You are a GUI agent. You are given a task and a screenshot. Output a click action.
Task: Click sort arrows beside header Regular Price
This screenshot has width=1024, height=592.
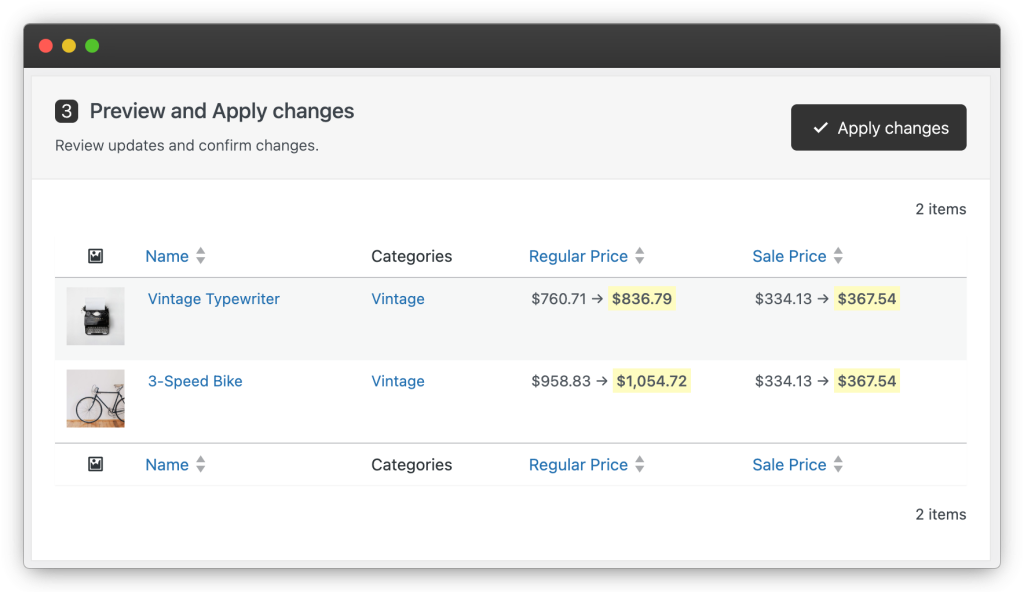click(640, 256)
